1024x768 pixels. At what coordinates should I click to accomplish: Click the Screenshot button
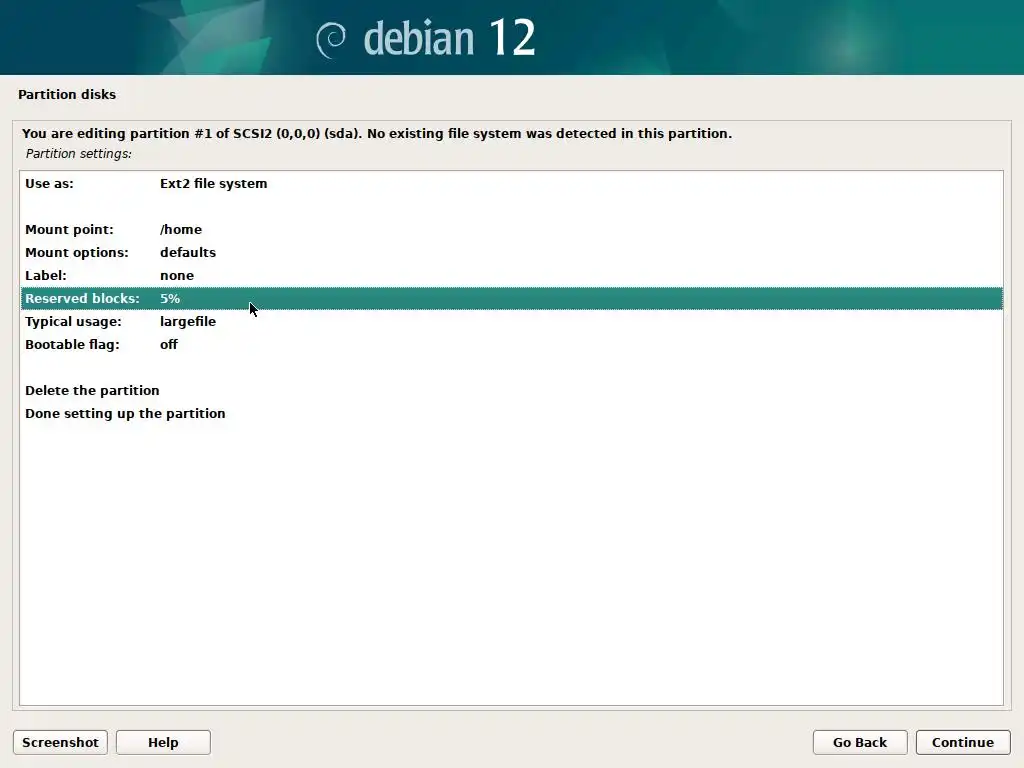pos(60,743)
